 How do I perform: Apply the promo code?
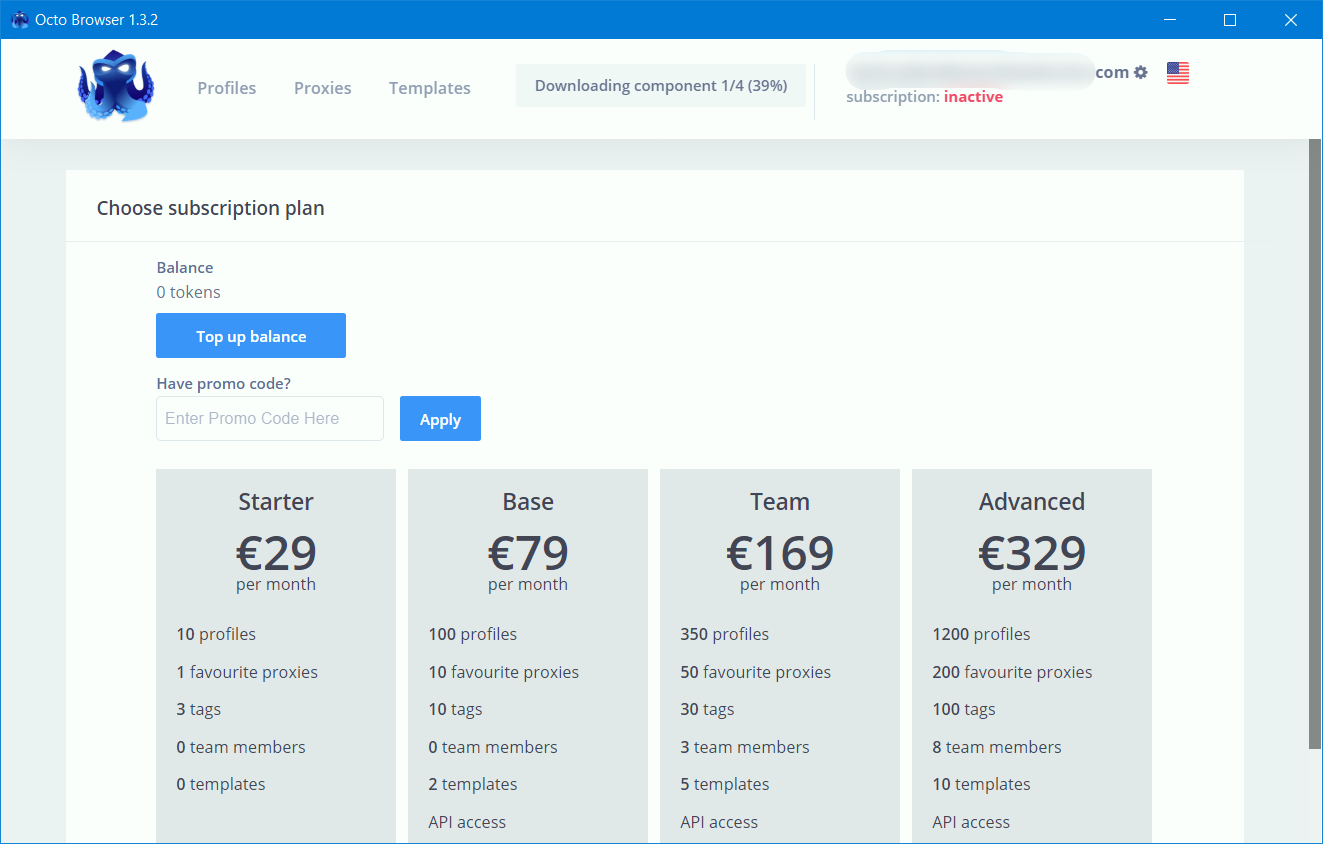point(440,419)
